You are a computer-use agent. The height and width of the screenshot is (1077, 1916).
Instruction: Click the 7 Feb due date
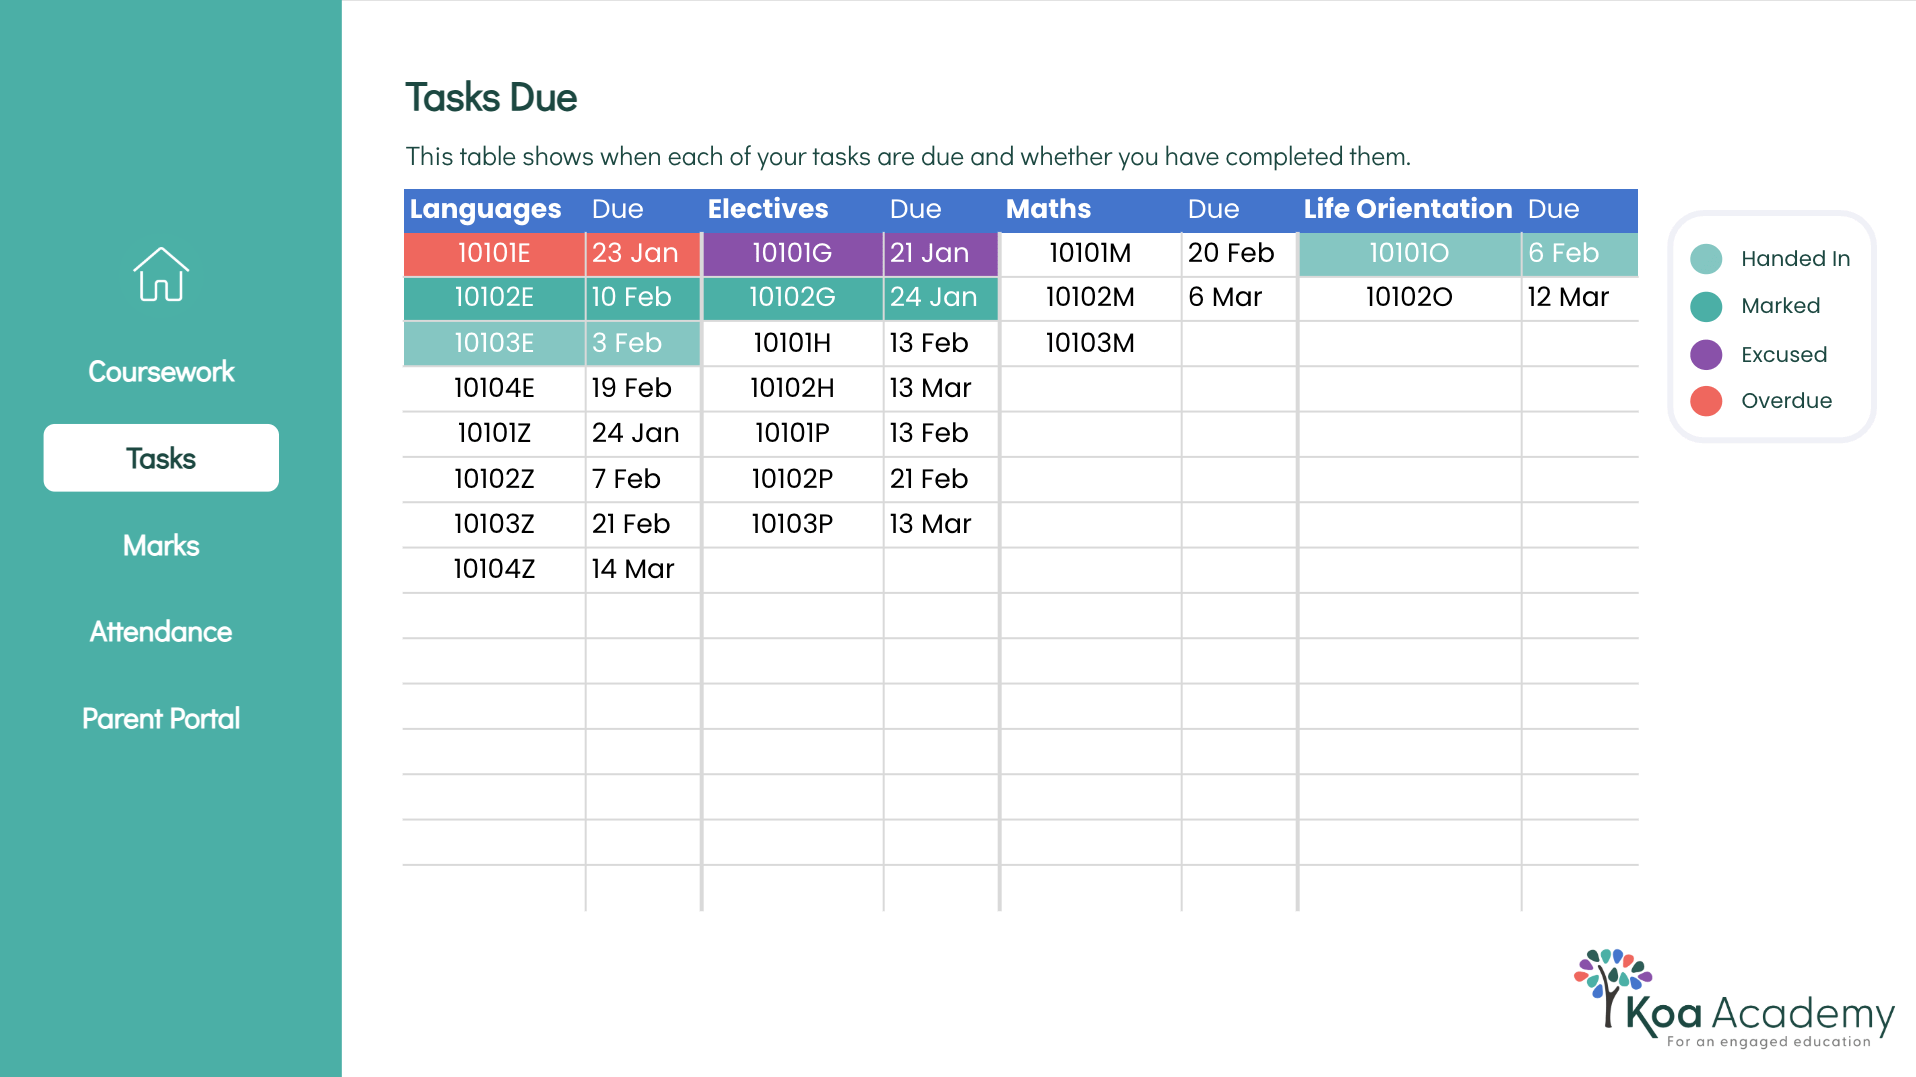coord(642,479)
